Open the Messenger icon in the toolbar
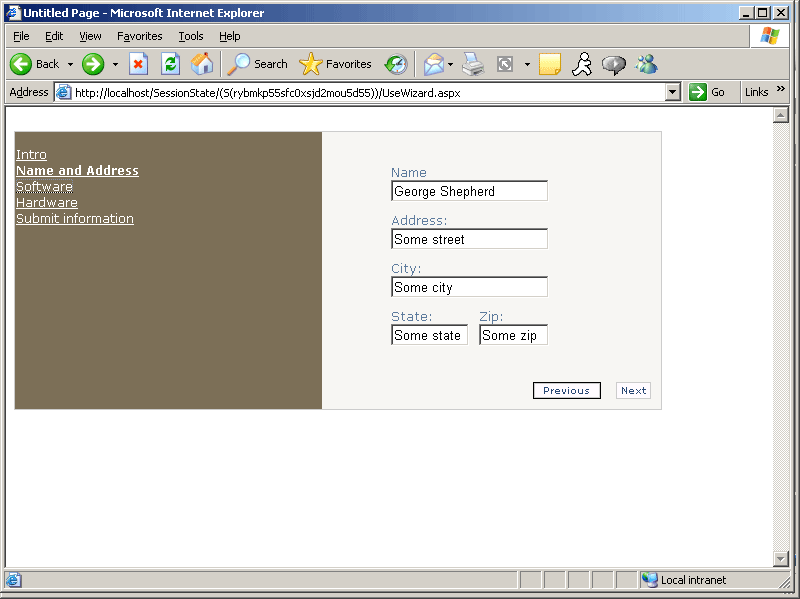The image size is (800, 599). (646, 64)
